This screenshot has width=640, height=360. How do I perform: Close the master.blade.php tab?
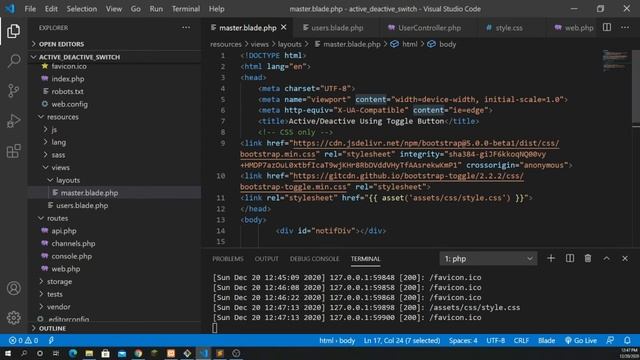[284, 27]
